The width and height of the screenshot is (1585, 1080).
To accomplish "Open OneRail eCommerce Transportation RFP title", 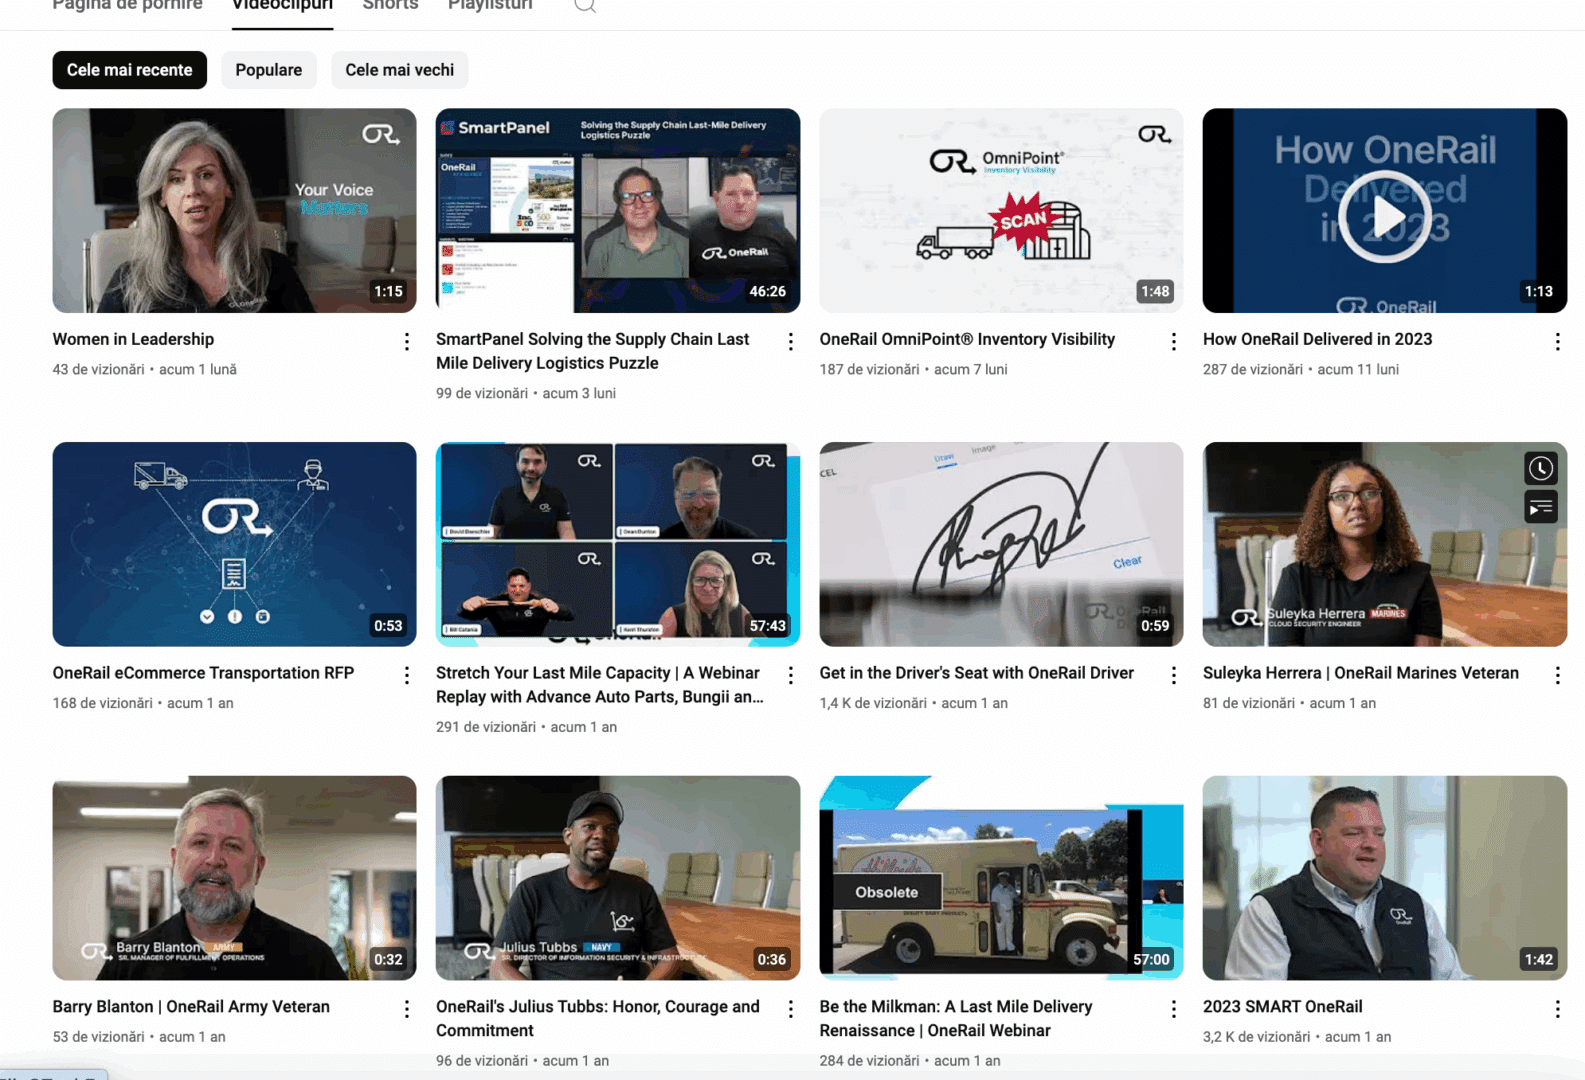I will 203,673.
